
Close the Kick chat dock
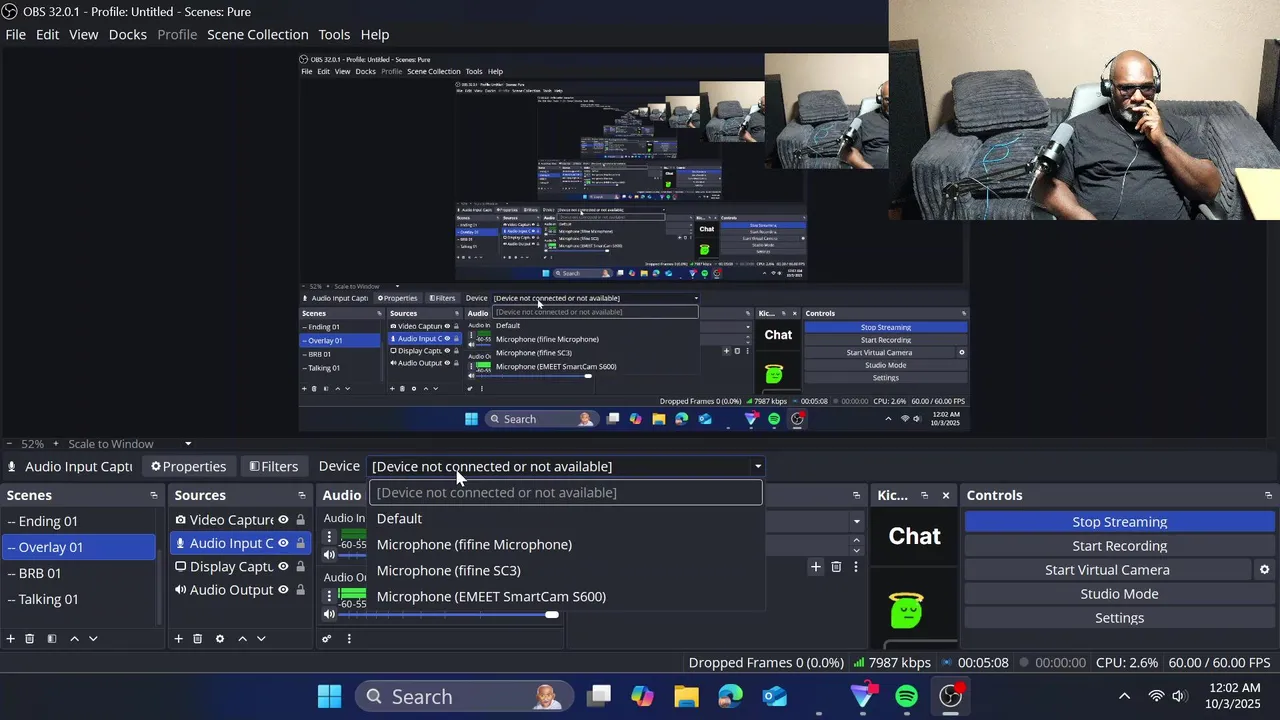tap(946, 495)
